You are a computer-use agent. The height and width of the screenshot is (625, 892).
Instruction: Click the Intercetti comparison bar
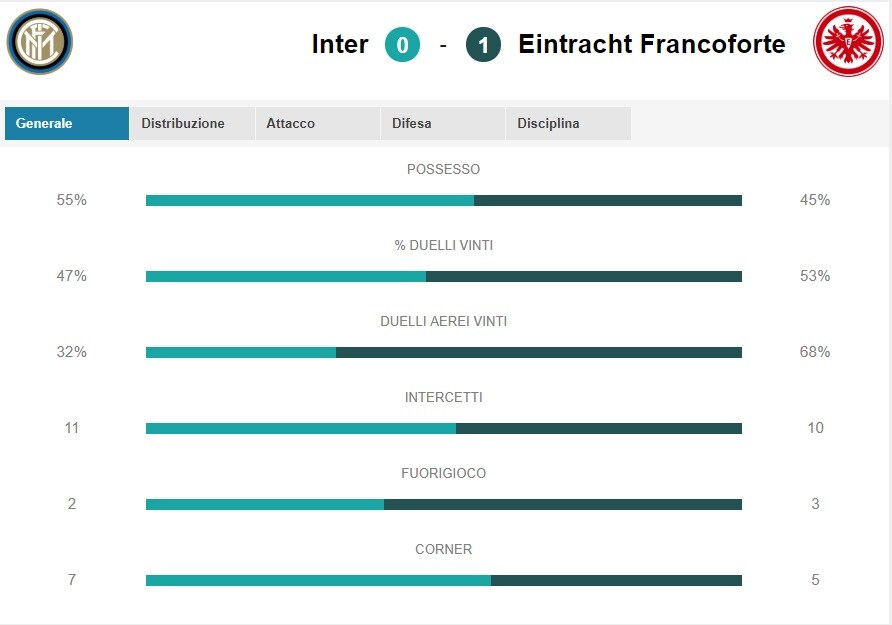tap(444, 428)
